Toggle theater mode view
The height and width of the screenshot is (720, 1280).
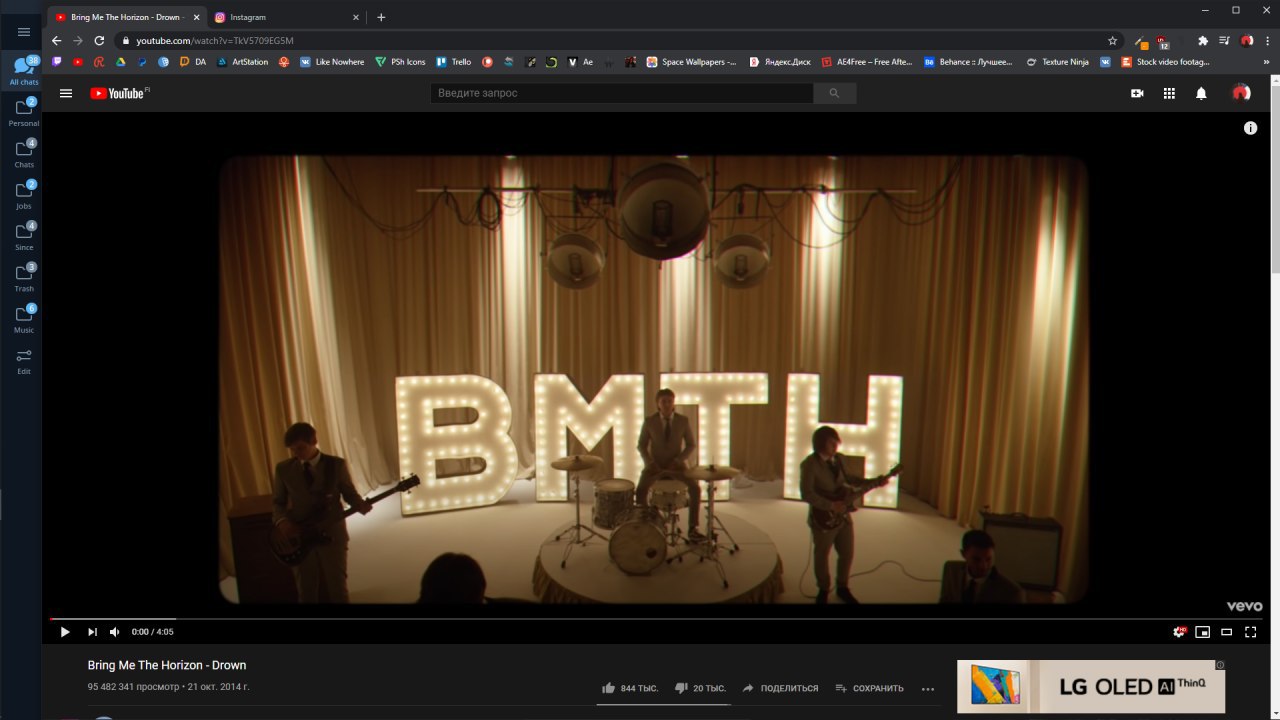(1227, 632)
